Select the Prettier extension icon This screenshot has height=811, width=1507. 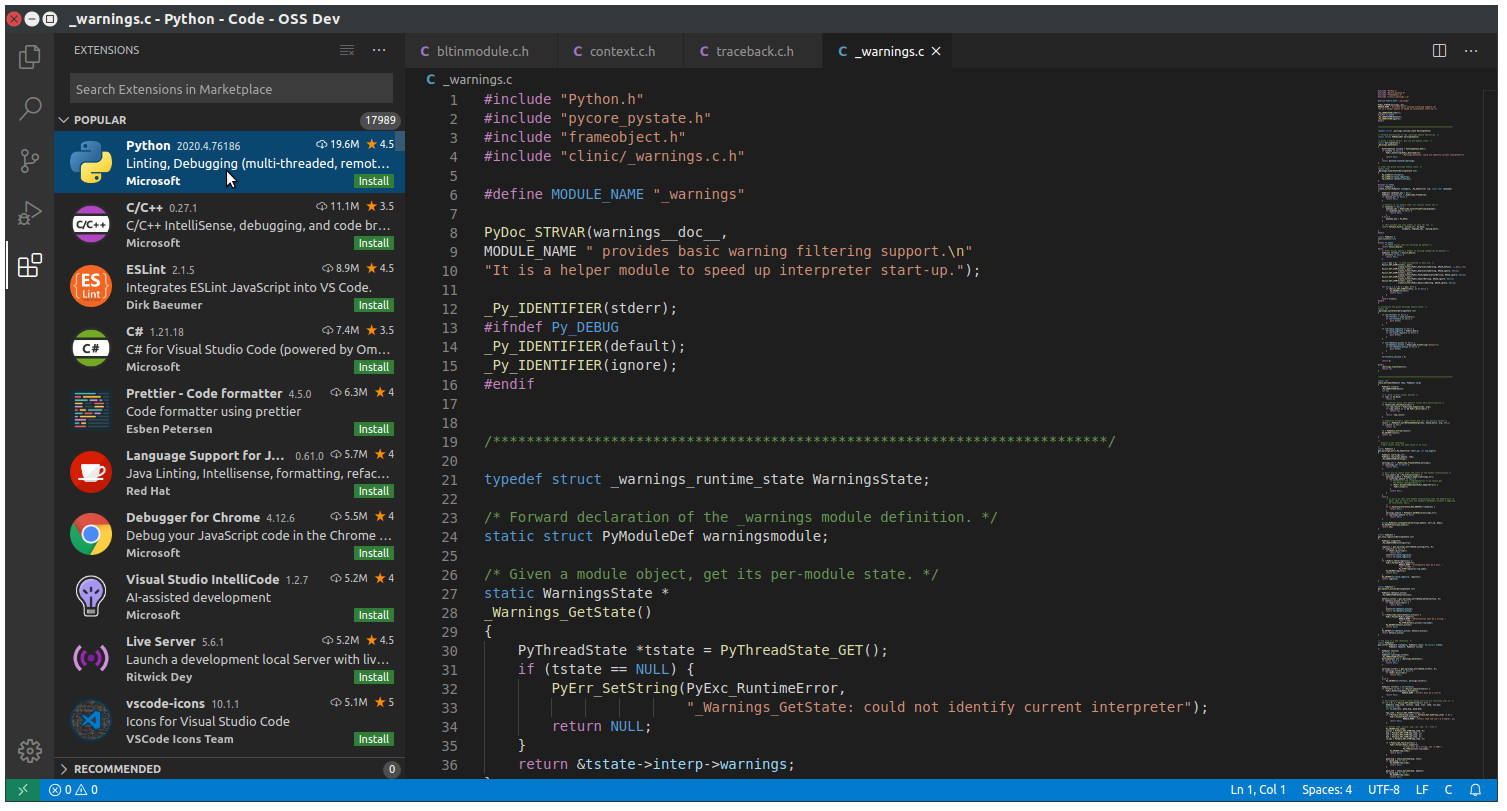[91, 410]
